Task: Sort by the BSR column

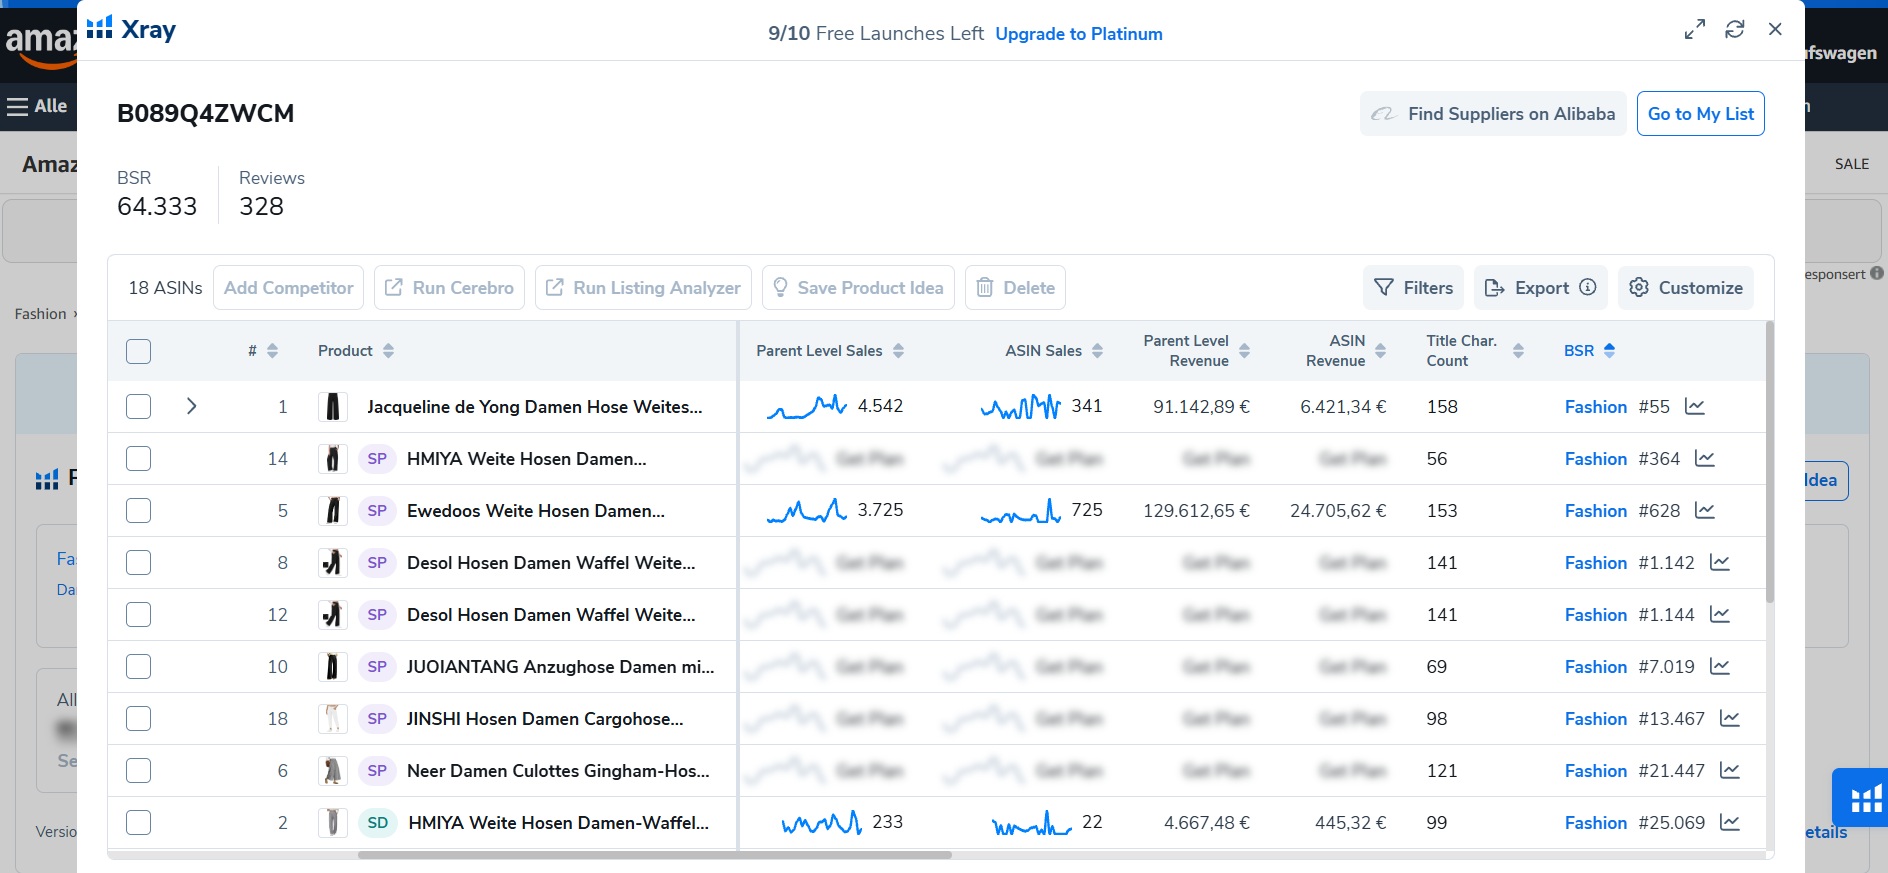Action: coord(1610,351)
